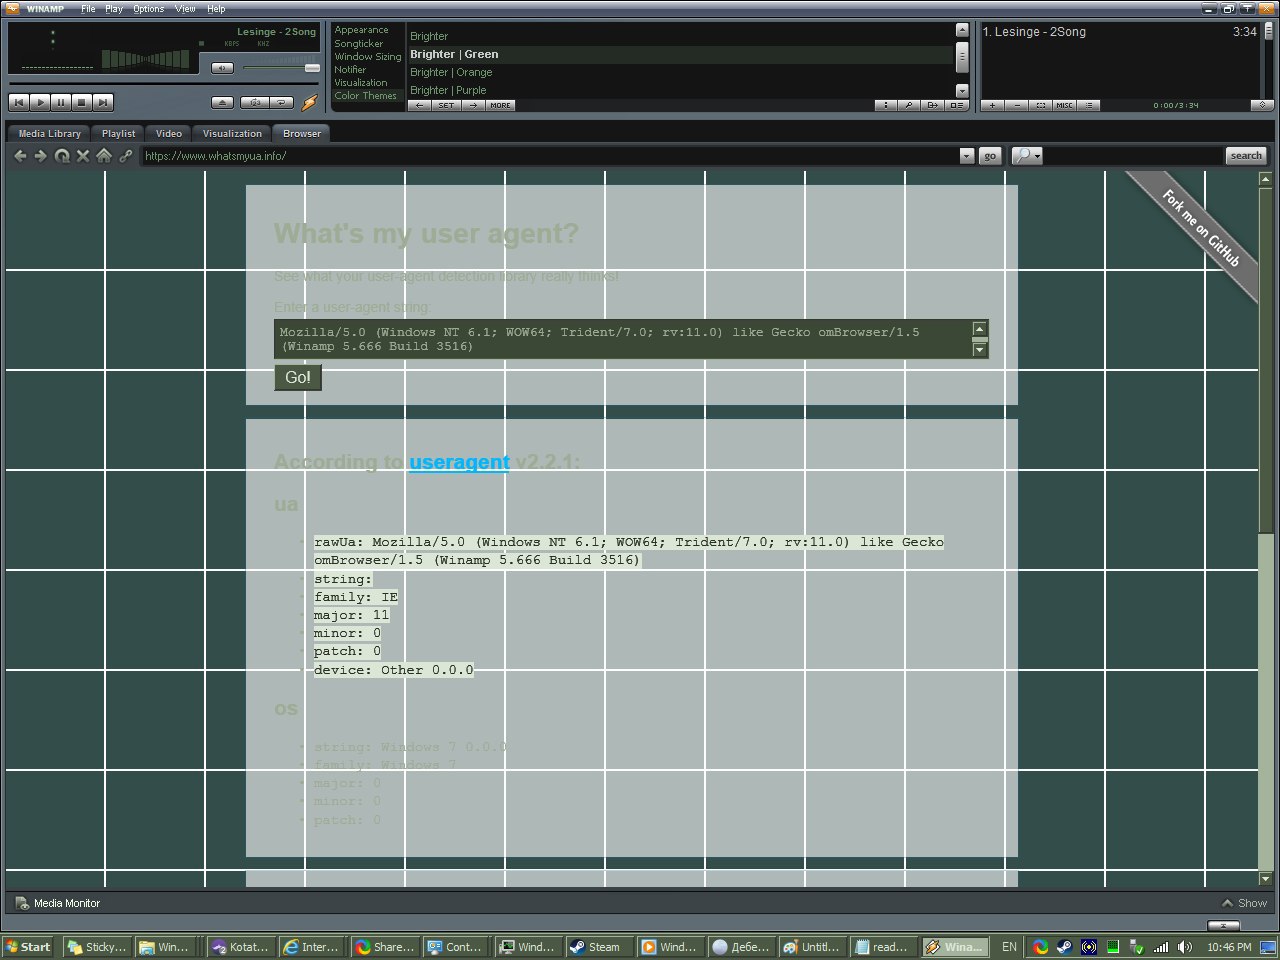Click the link chain icon
The width and height of the screenshot is (1280, 960).
[126, 155]
